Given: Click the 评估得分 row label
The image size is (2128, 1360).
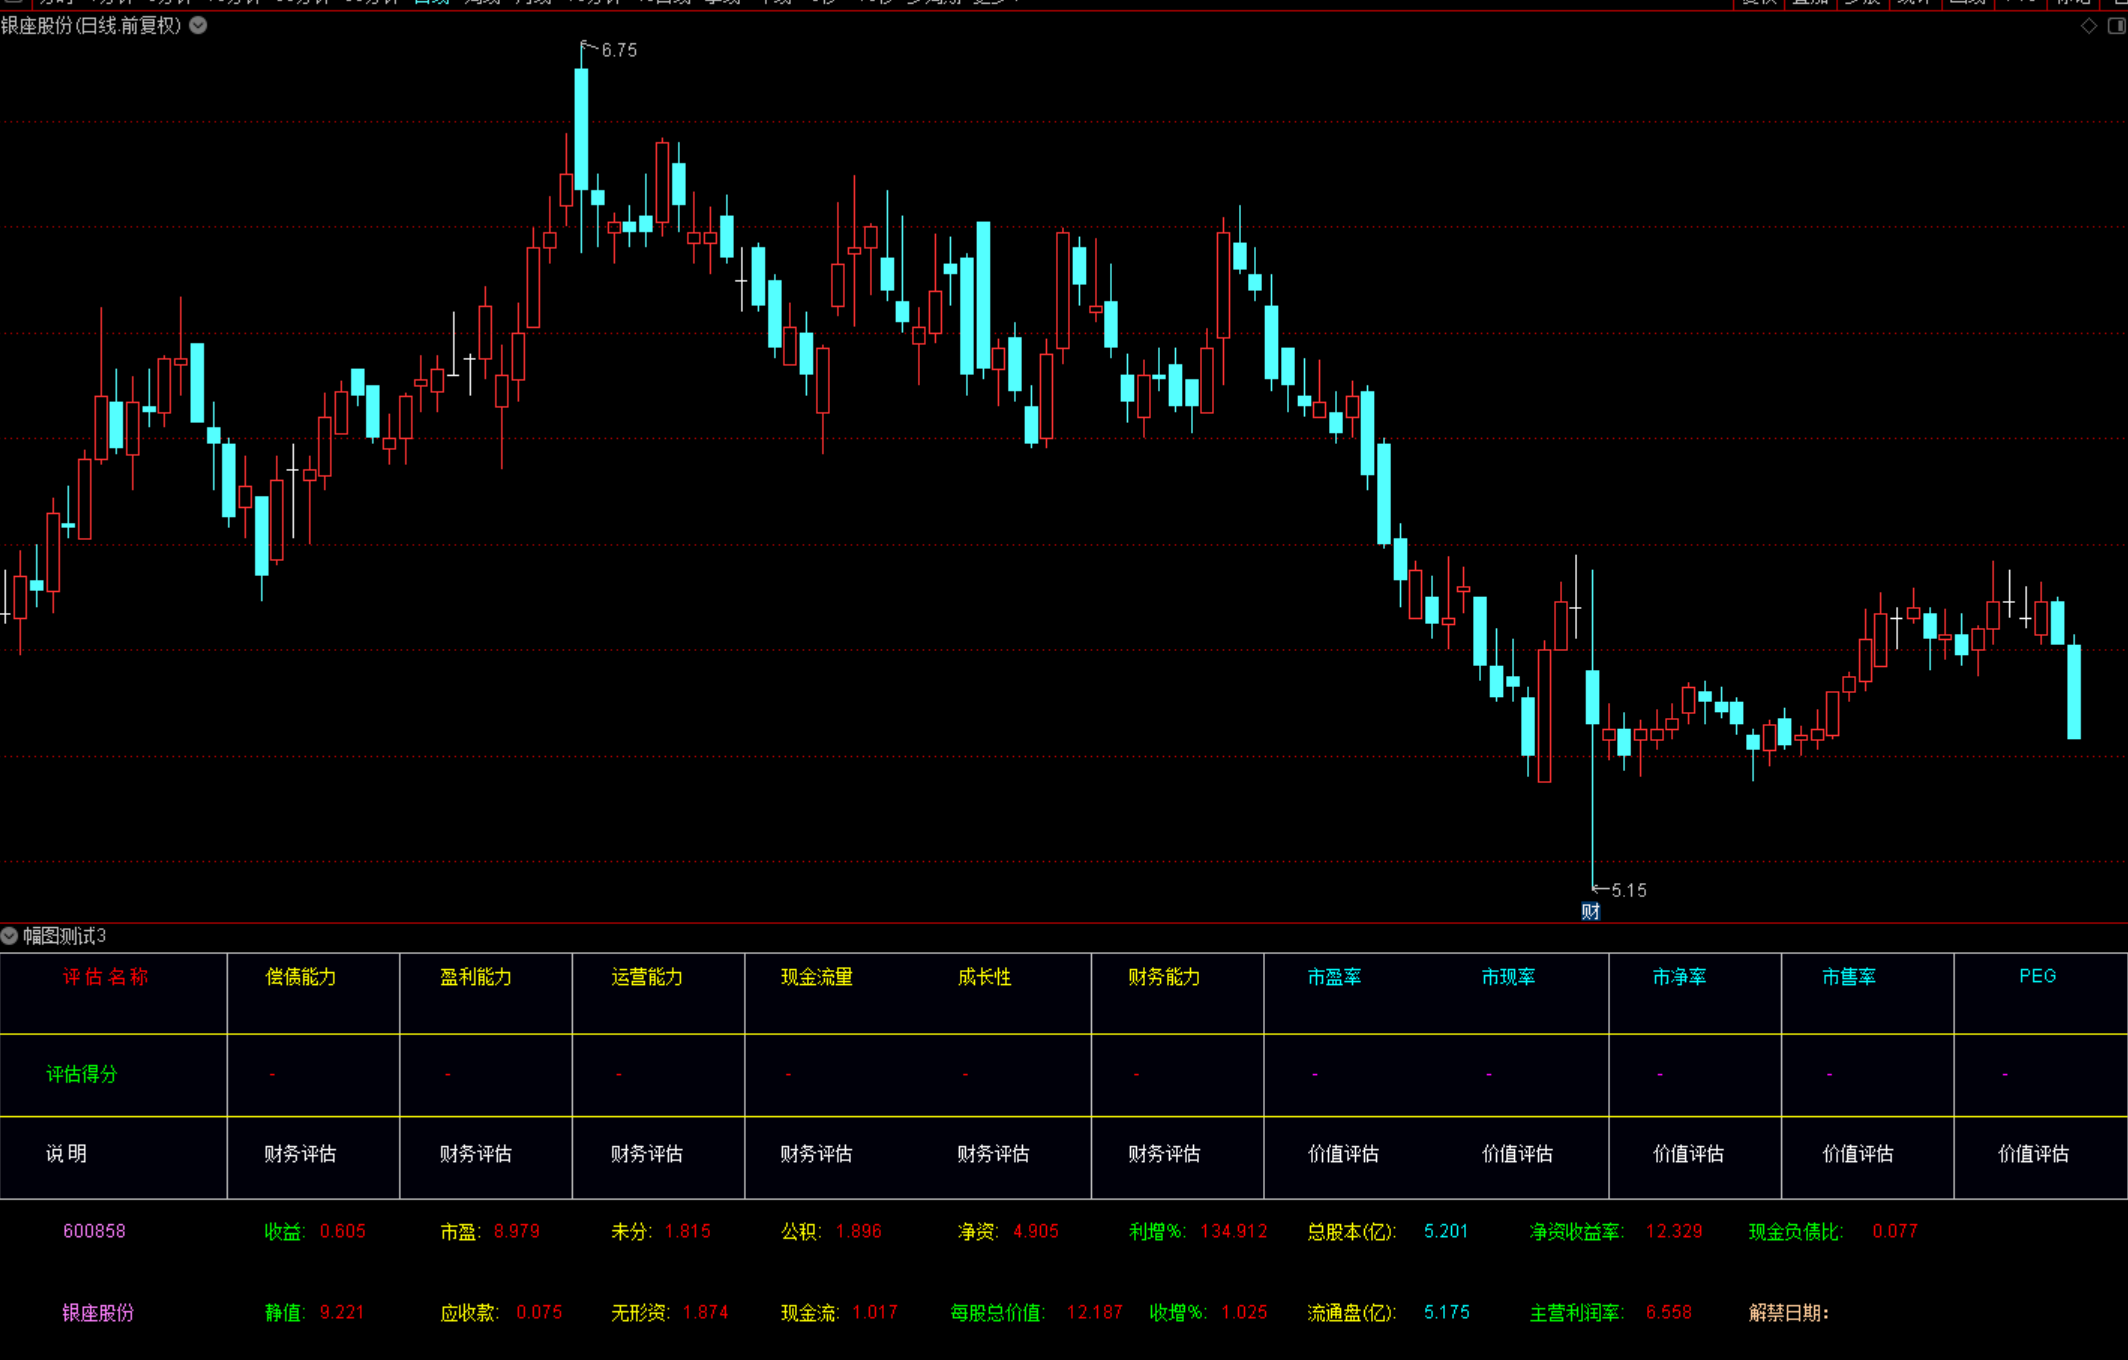Looking at the screenshot, I should [81, 1074].
